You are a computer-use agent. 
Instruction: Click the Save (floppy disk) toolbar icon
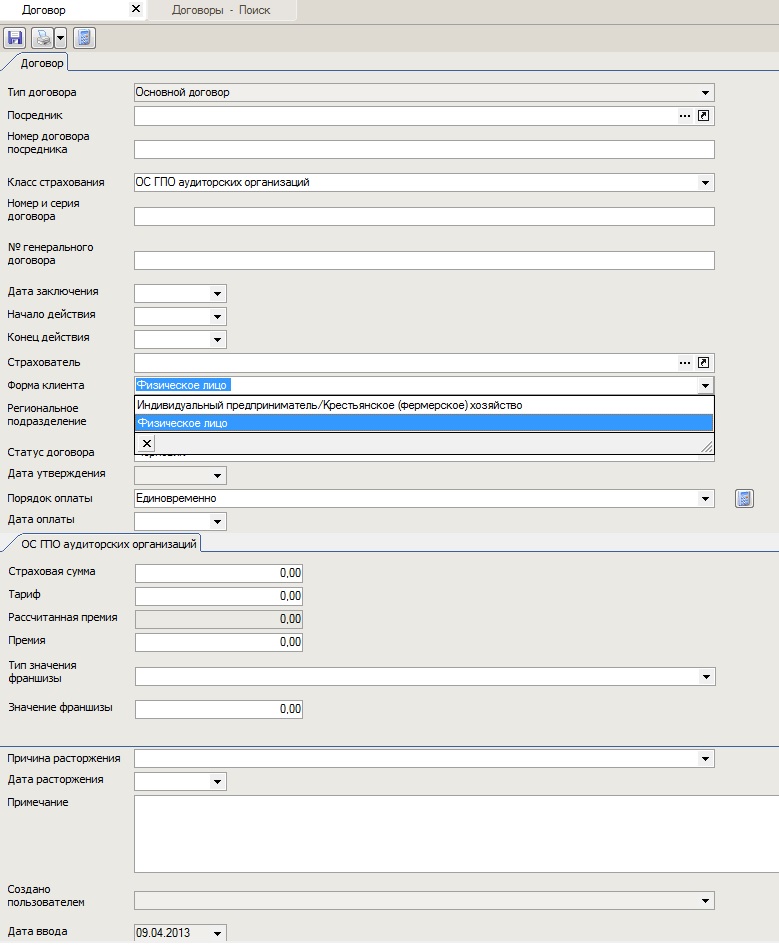click(15, 38)
